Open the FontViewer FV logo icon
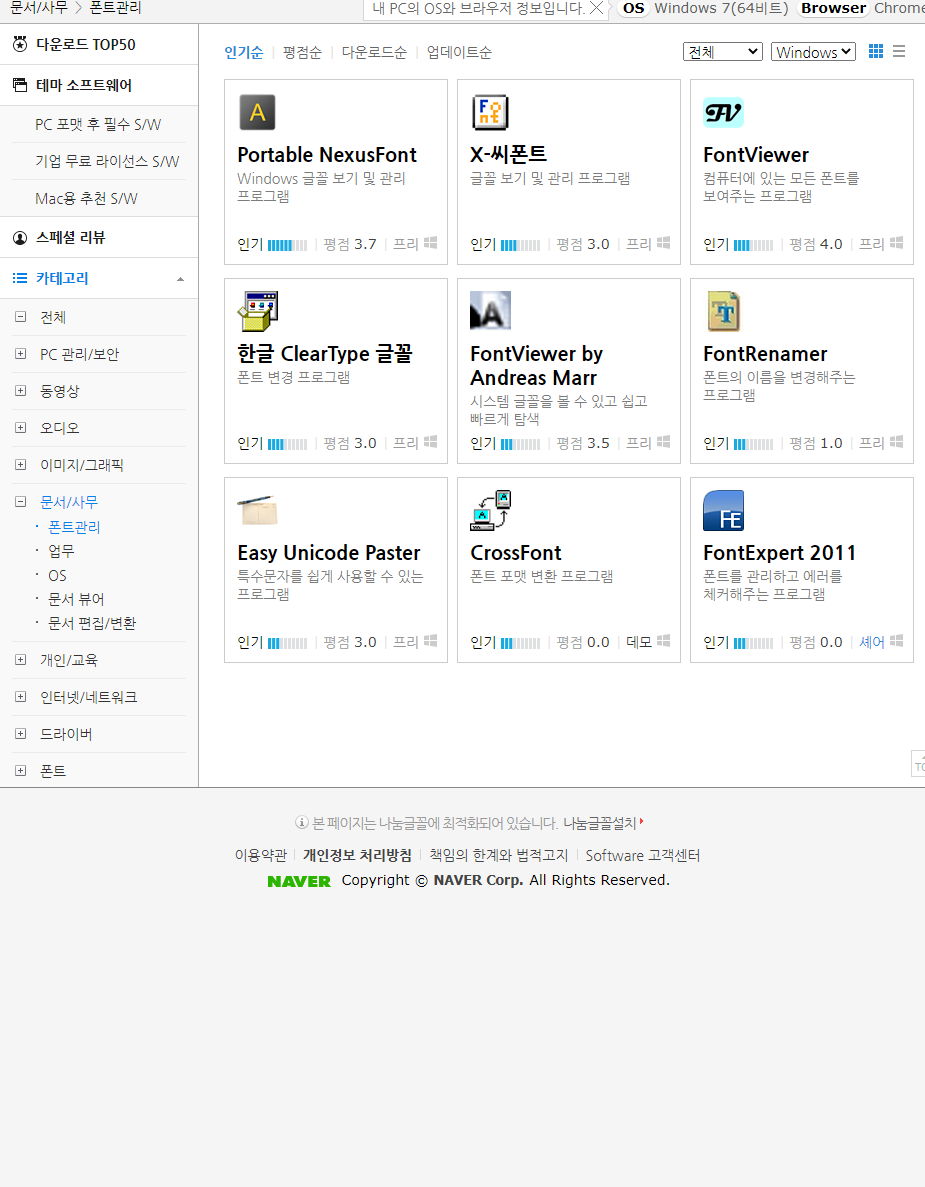Image resolution: width=925 pixels, height=1187 pixels. click(x=723, y=113)
